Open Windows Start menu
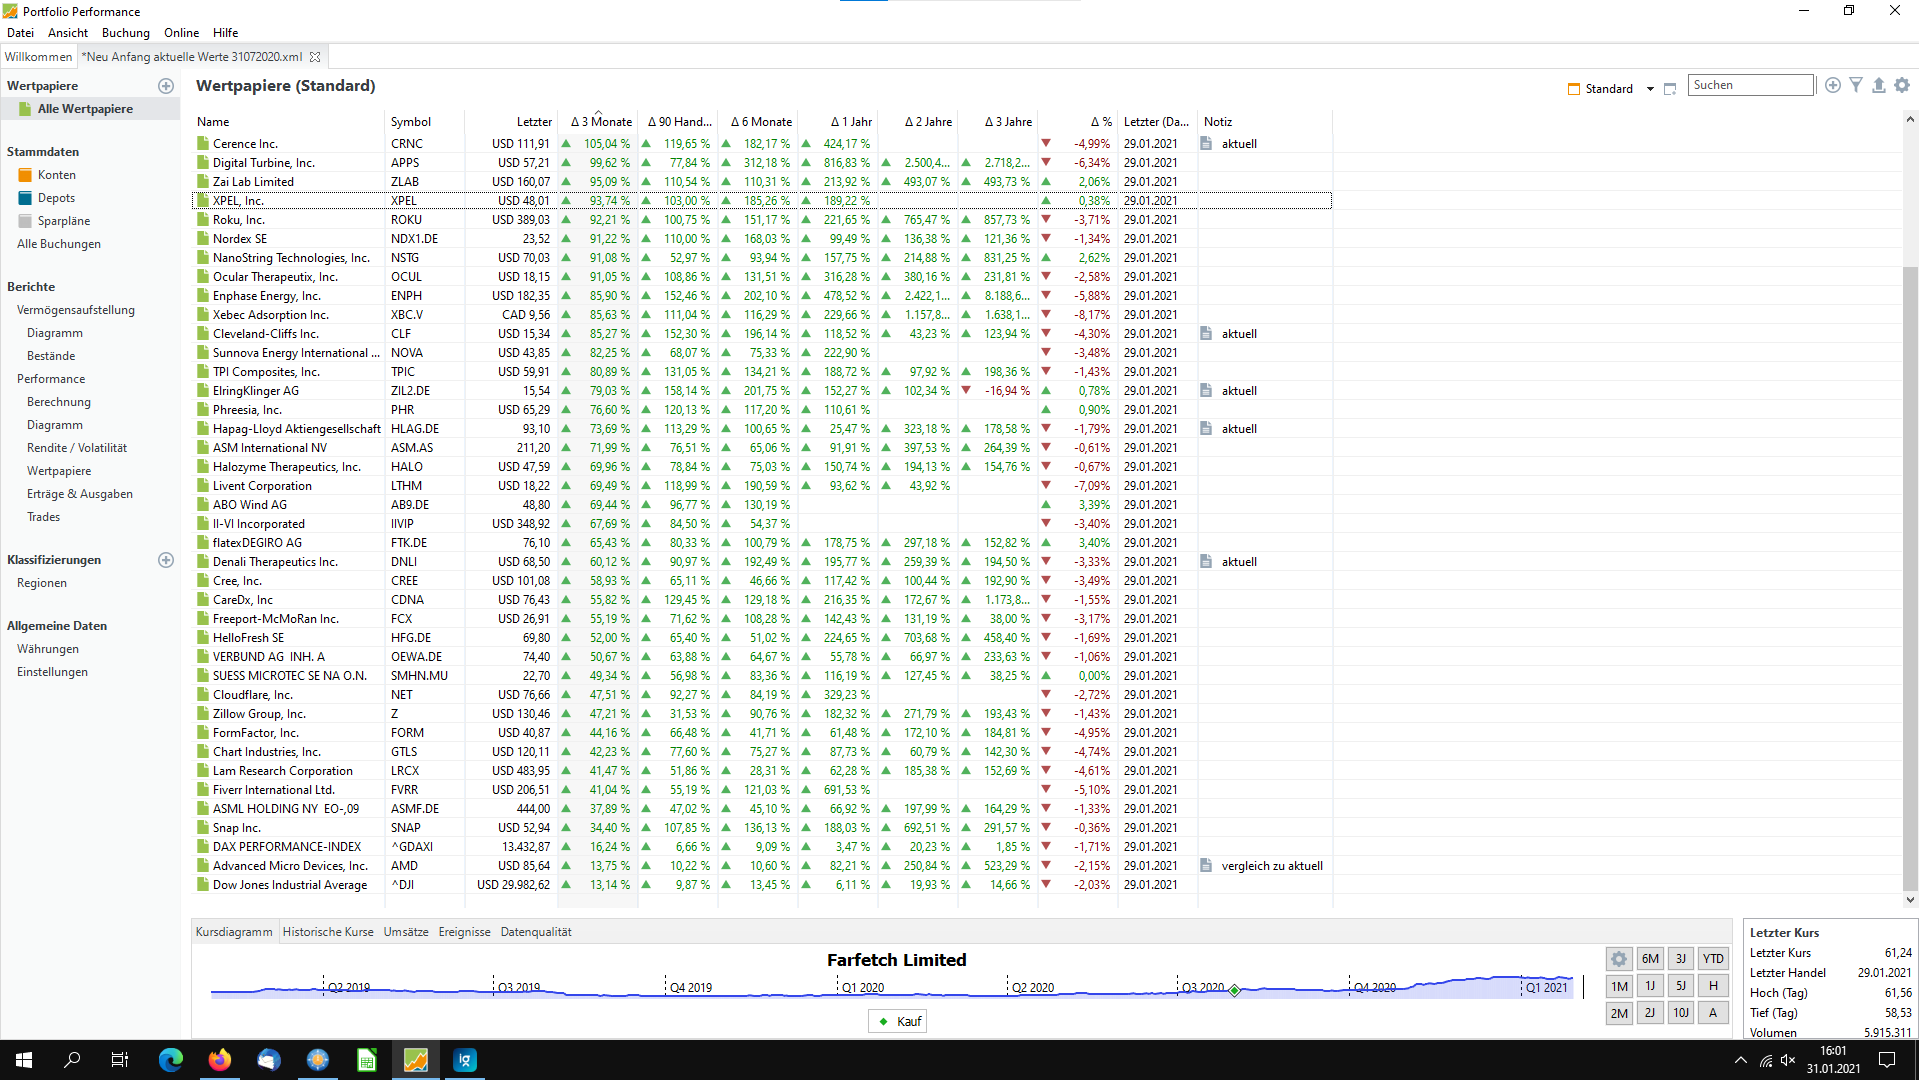The image size is (1919, 1080). [24, 1060]
